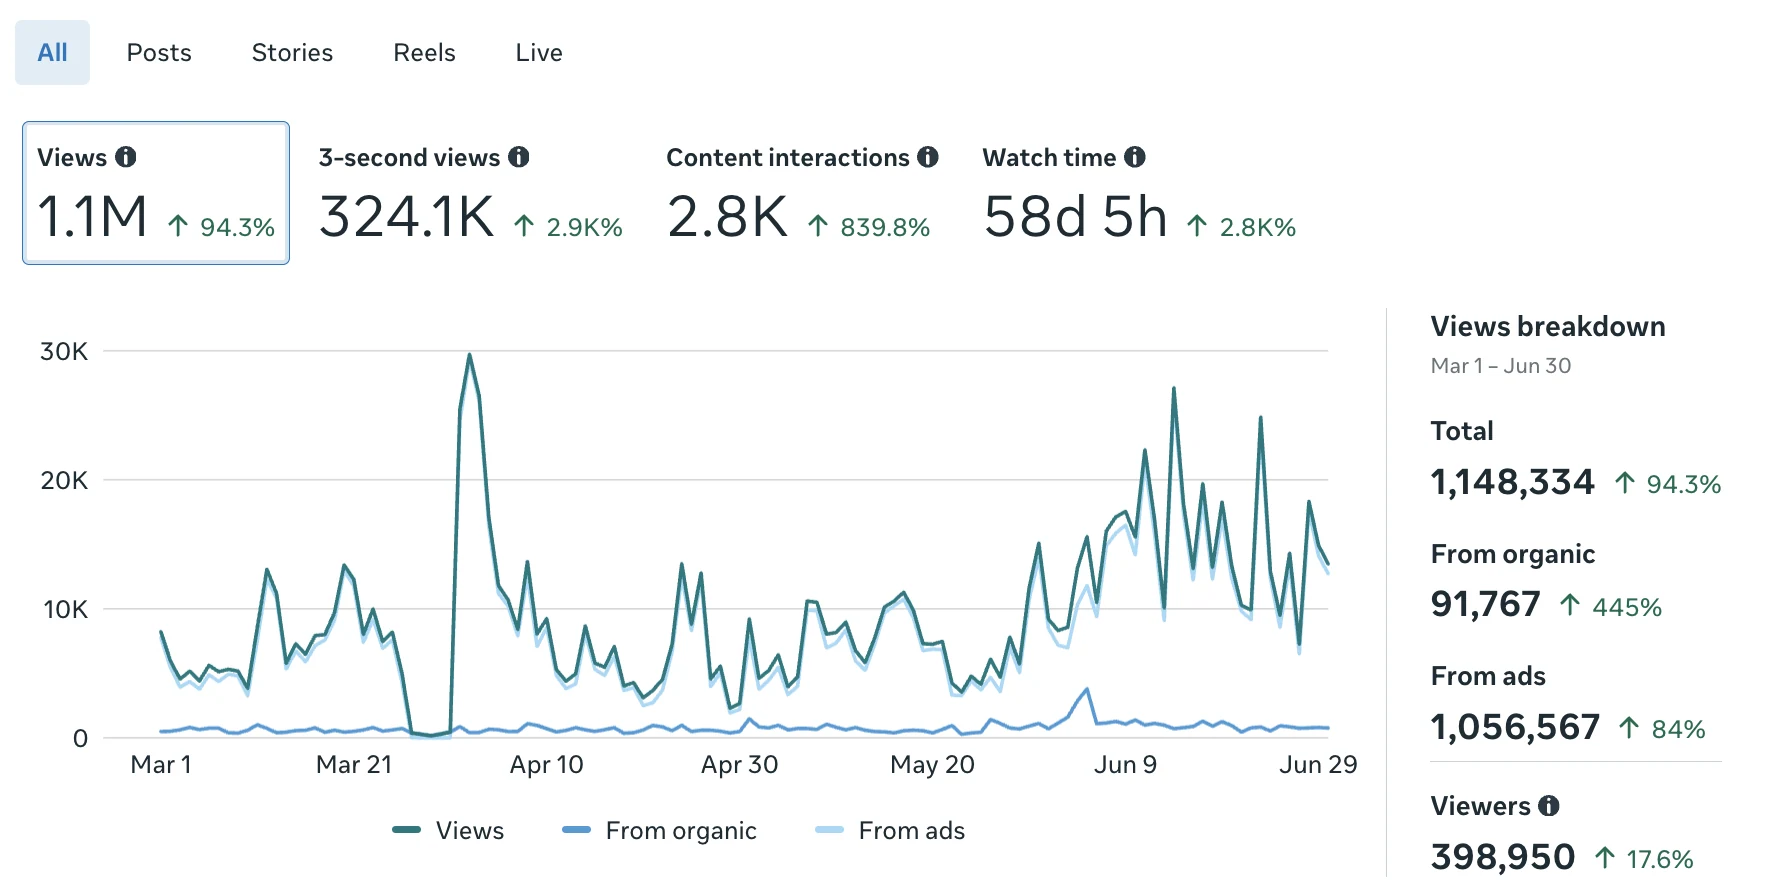
Task: Click the 2.8K% change on Watch time
Action: coord(1241,227)
